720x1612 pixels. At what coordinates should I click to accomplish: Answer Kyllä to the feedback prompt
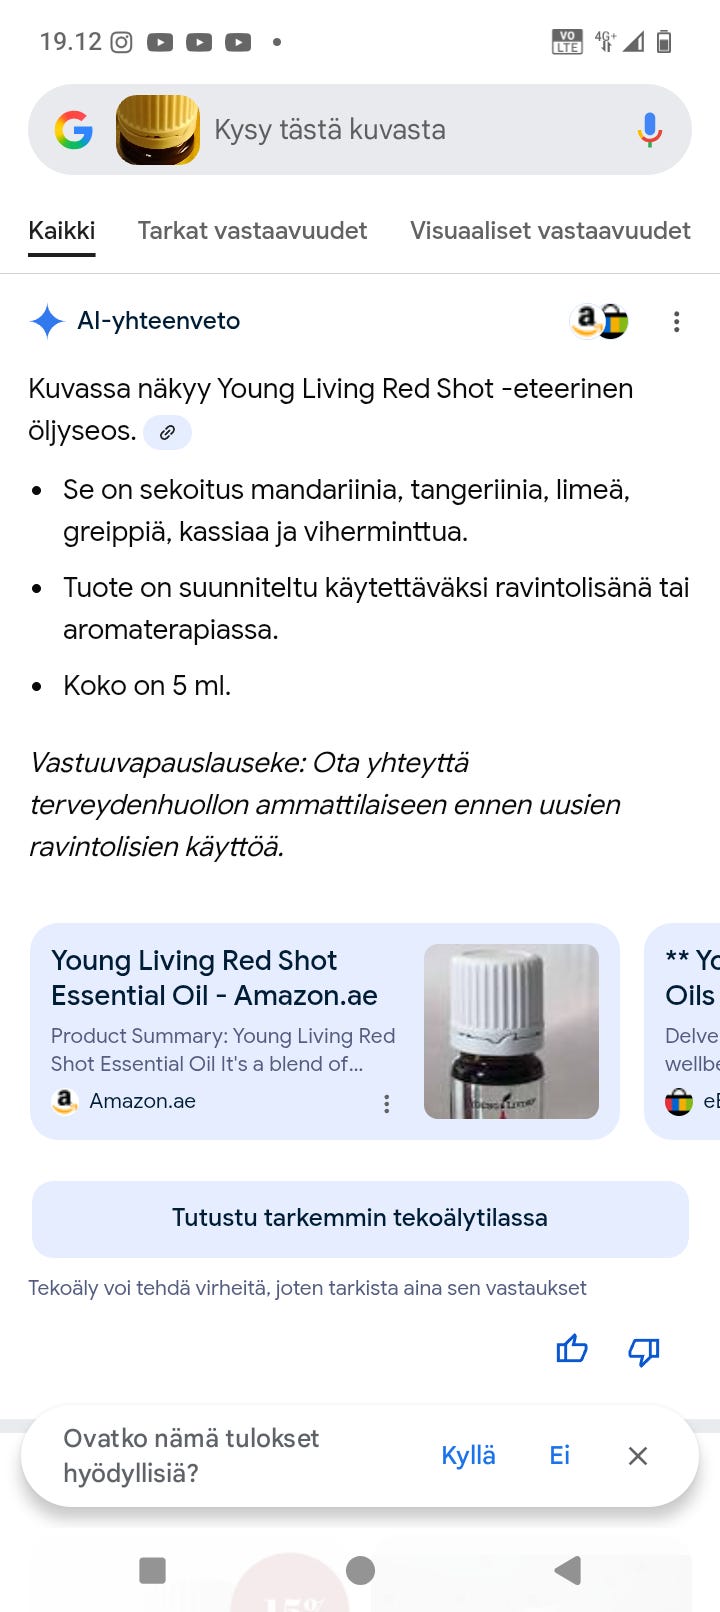(x=468, y=1455)
